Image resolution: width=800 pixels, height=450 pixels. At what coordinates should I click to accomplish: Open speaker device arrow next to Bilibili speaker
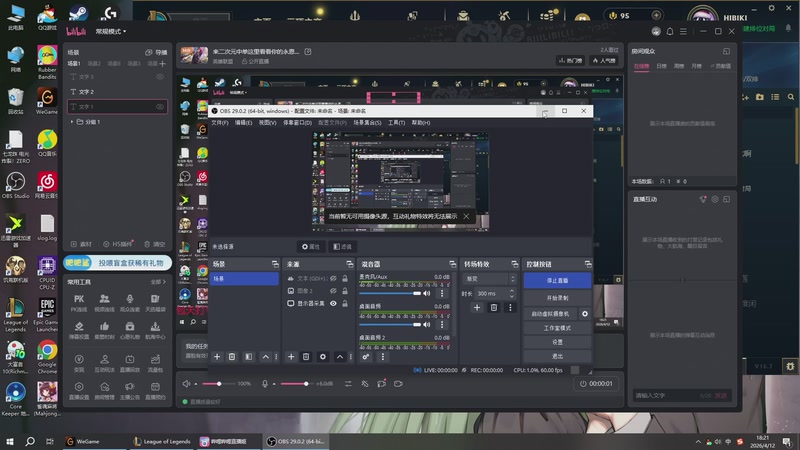195,384
